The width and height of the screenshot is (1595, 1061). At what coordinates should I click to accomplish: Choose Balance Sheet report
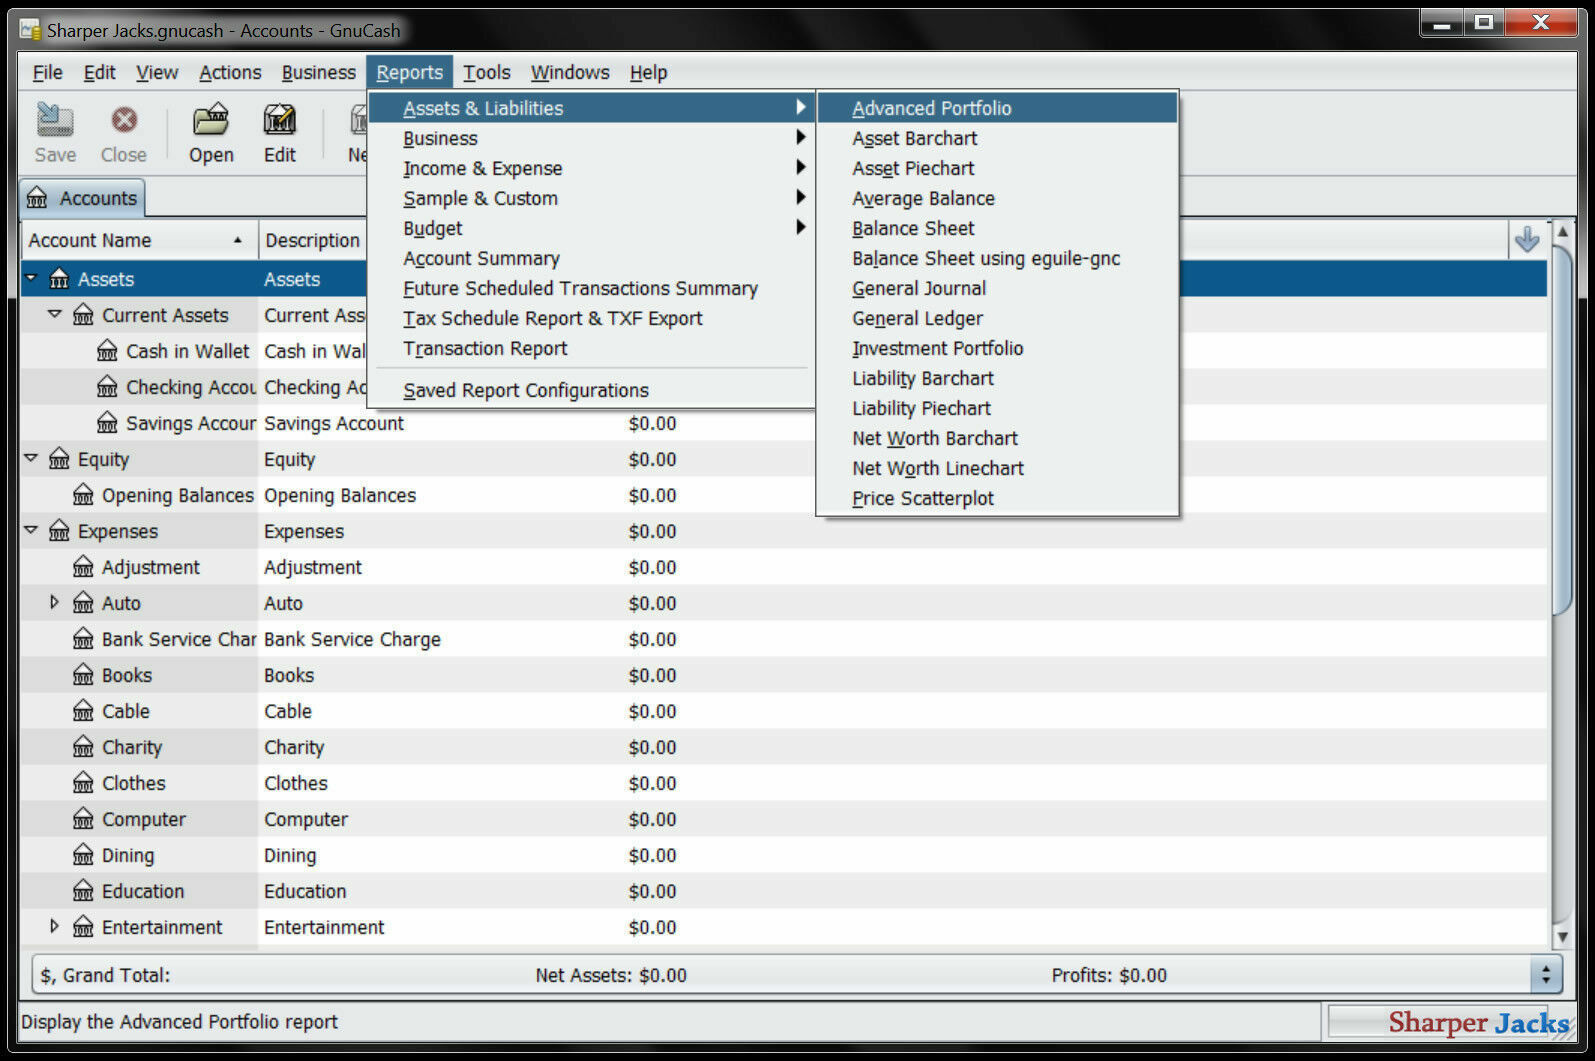click(x=997, y=228)
